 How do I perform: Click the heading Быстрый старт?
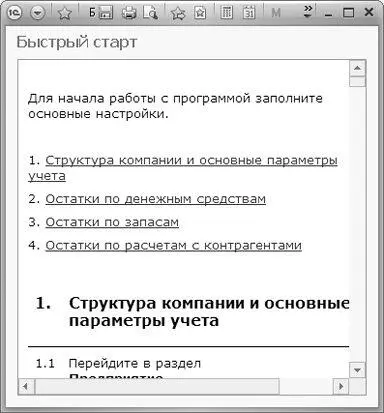(x=77, y=43)
